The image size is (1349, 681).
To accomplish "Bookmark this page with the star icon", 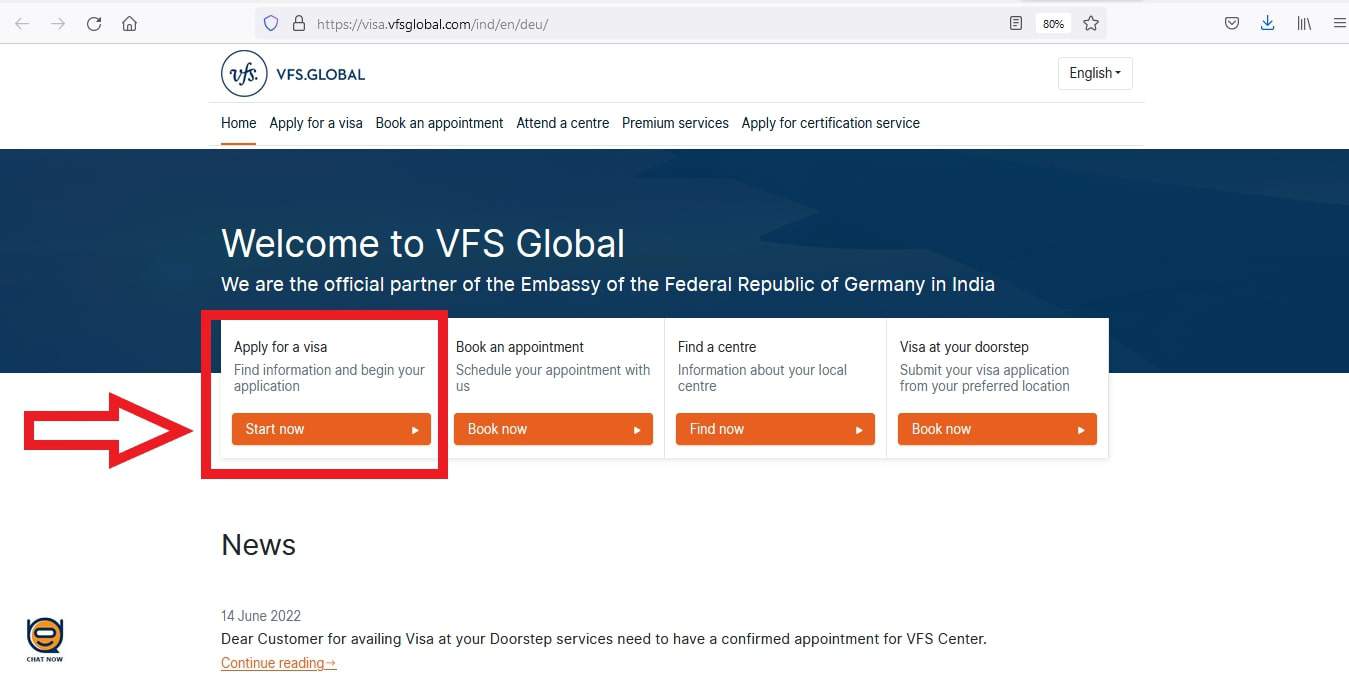I will (1091, 23).
